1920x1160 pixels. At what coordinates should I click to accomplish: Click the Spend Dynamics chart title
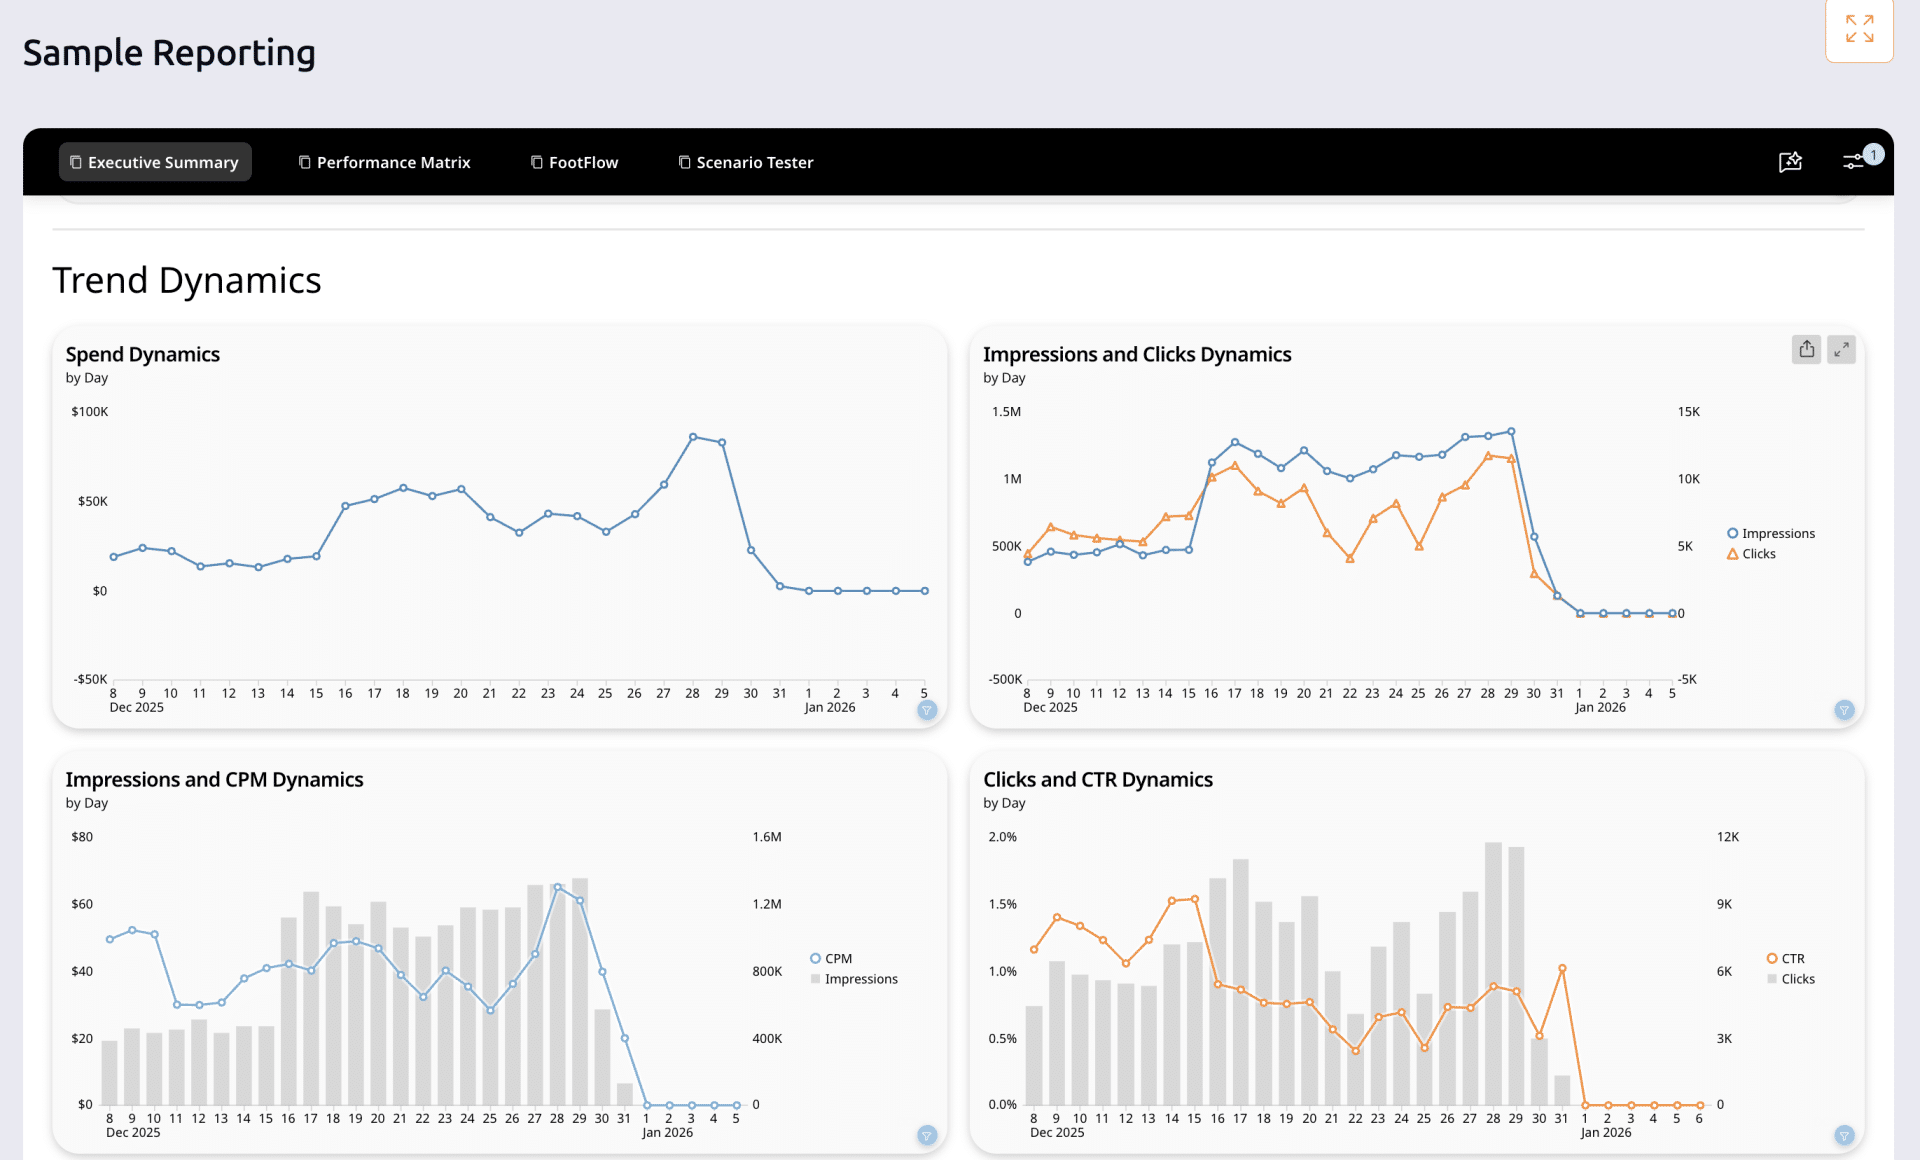143,354
